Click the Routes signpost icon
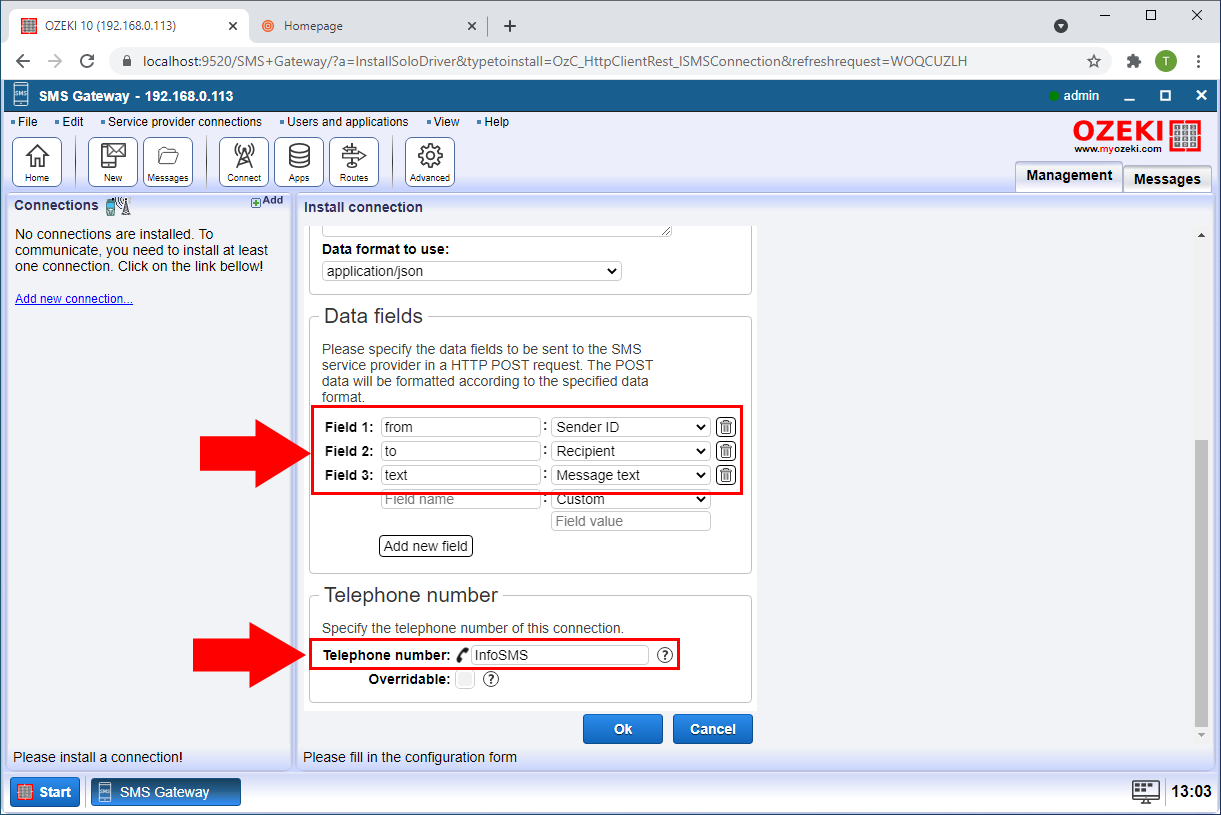The height and width of the screenshot is (815, 1221). click(354, 162)
